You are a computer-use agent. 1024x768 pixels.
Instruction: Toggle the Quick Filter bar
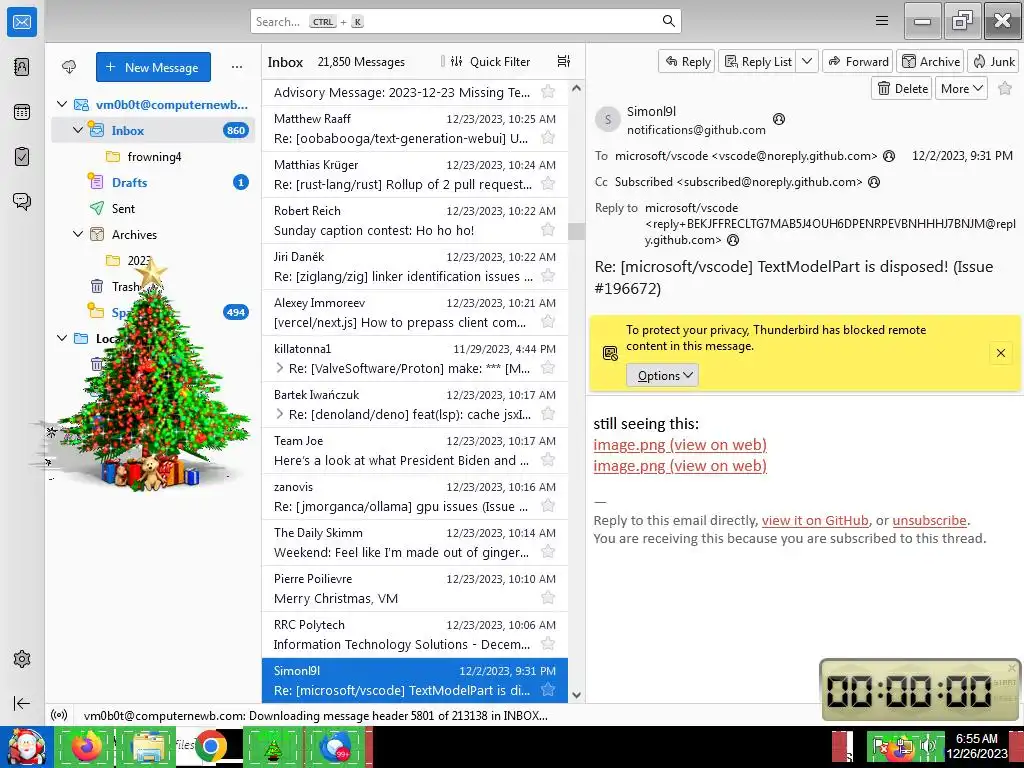490,61
